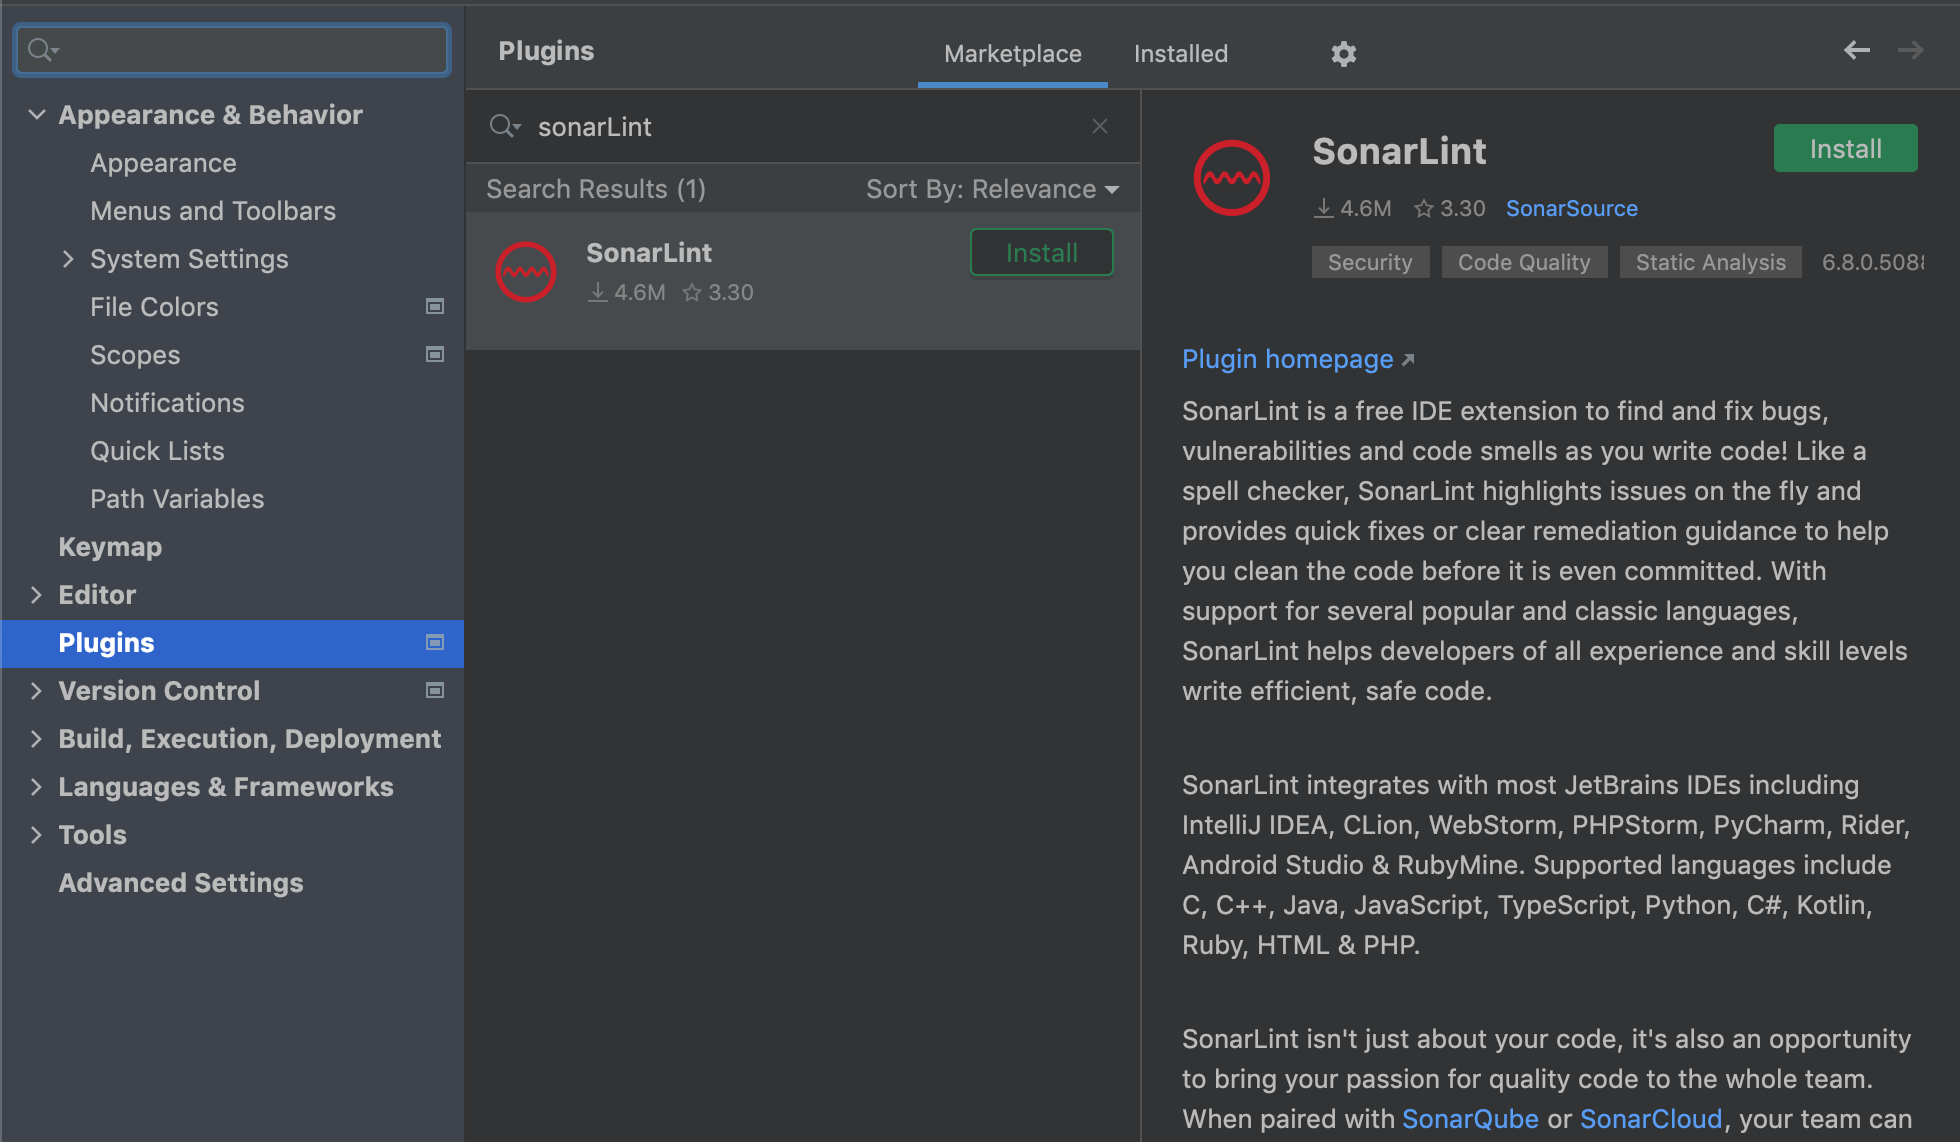Click the forward navigation arrow
The height and width of the screenshot is (1142, 1960).
[1910, 50]
